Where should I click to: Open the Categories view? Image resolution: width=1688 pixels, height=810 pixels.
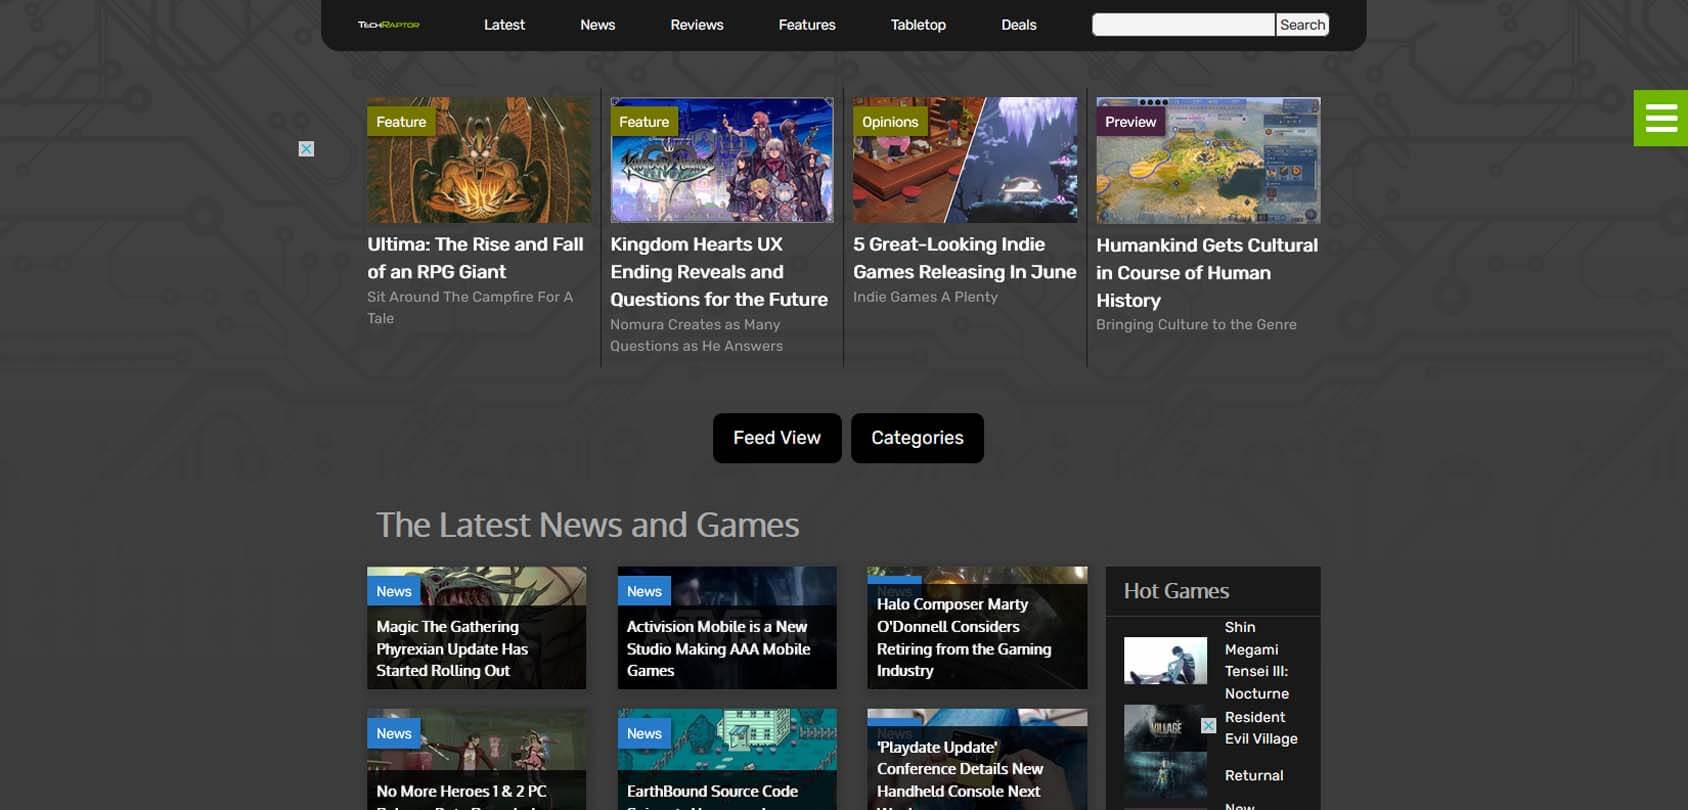pyautogui.click(x=917, y=438)
